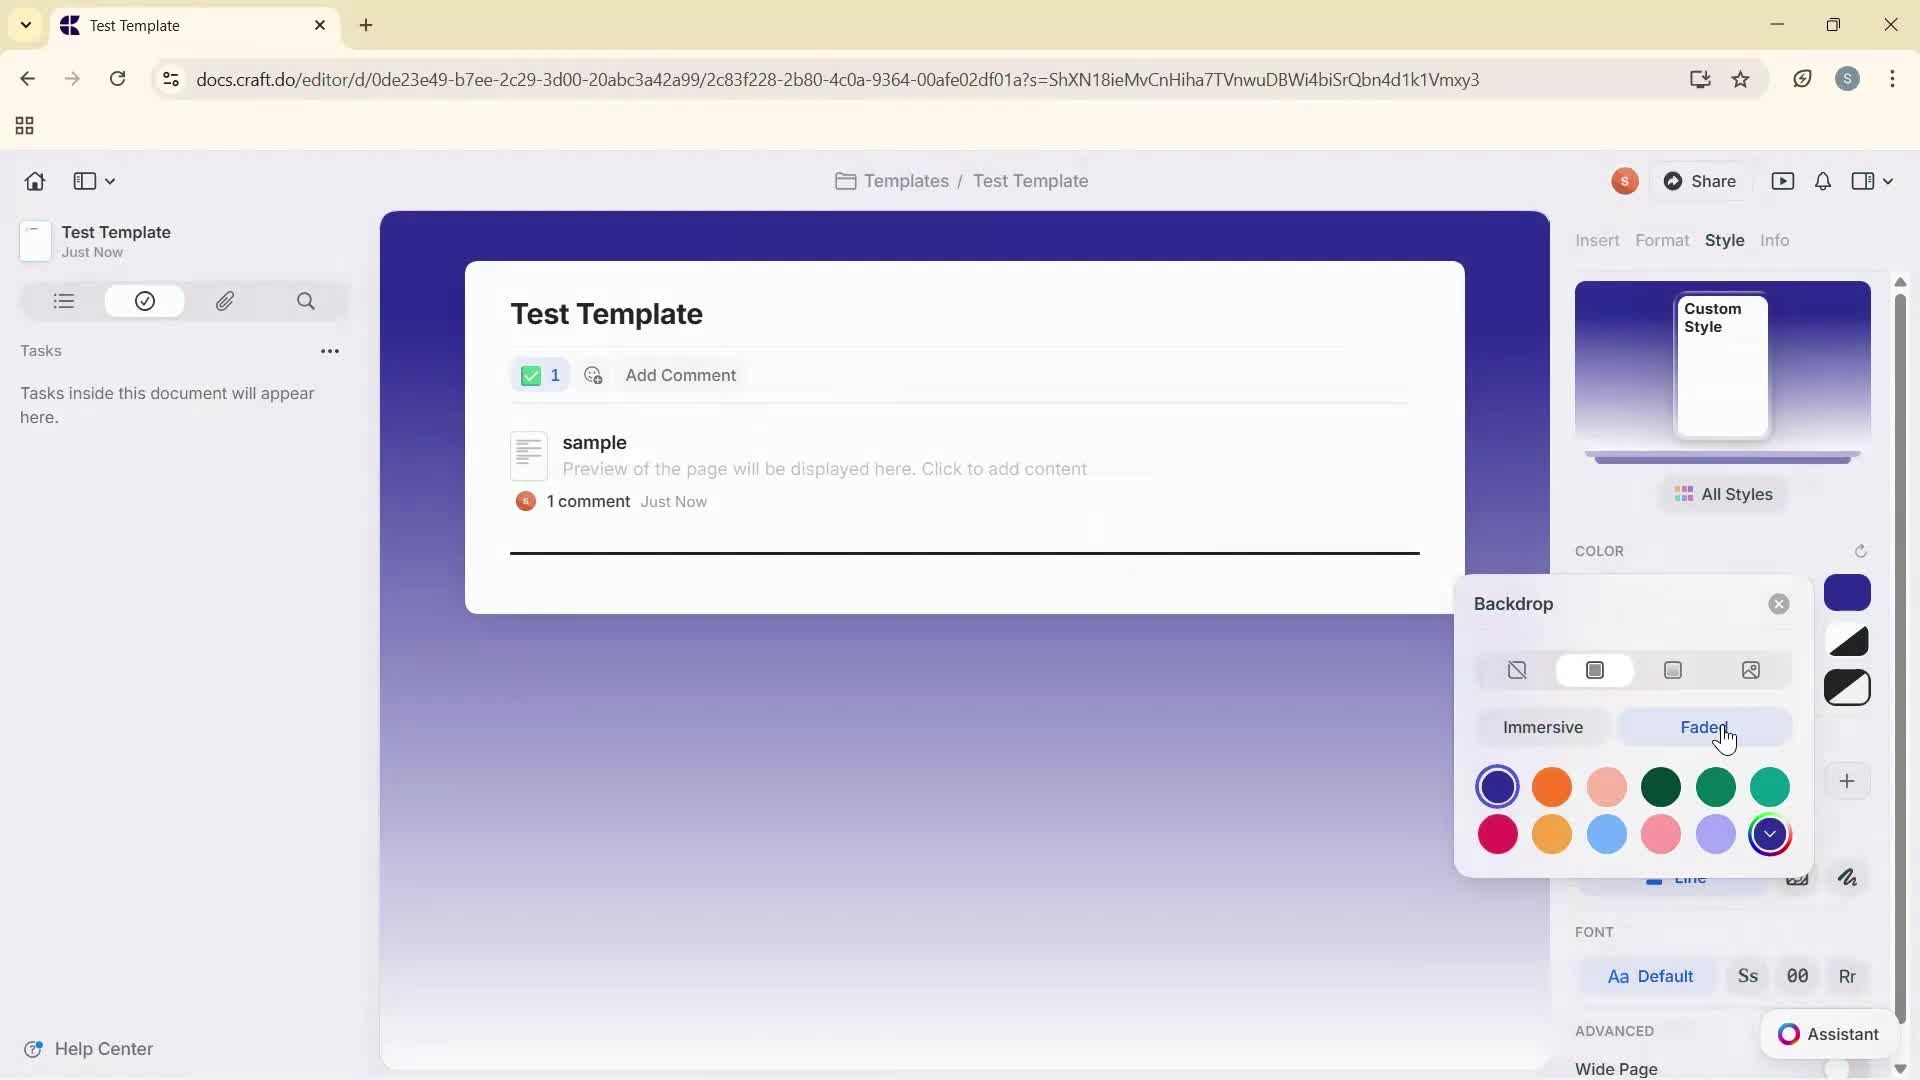
Task: Click the All Styles button
Action: pos(1722,494)
